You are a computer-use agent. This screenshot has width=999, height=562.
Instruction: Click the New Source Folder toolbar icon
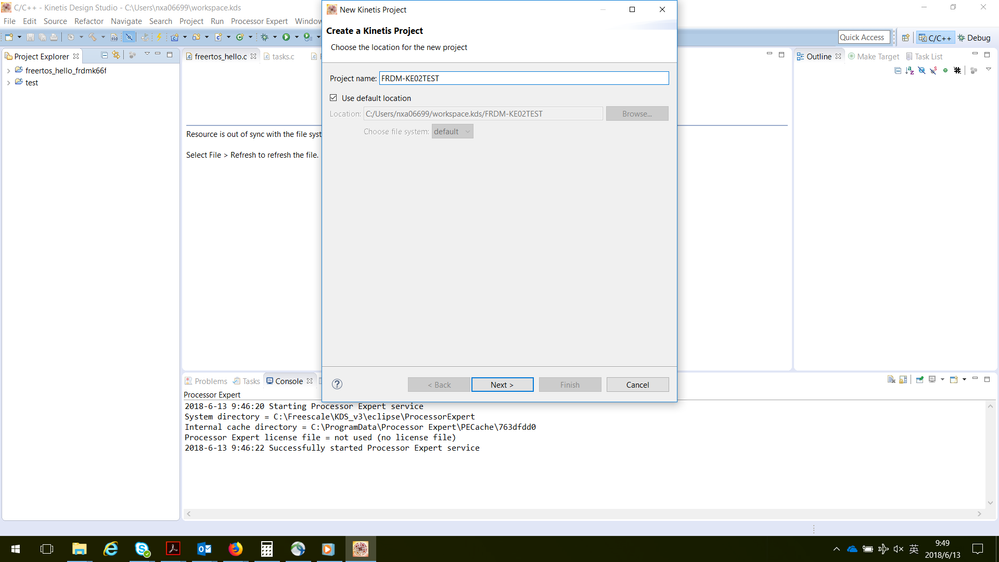pos(196,37)
